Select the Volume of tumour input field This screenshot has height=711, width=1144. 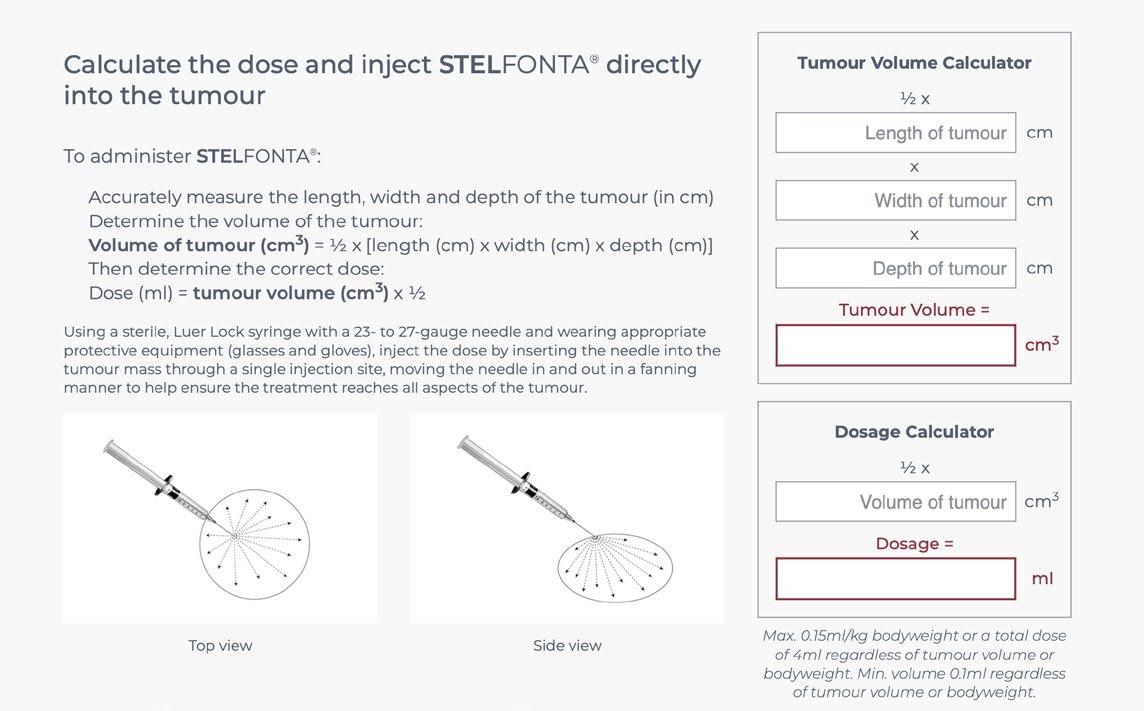895,502
